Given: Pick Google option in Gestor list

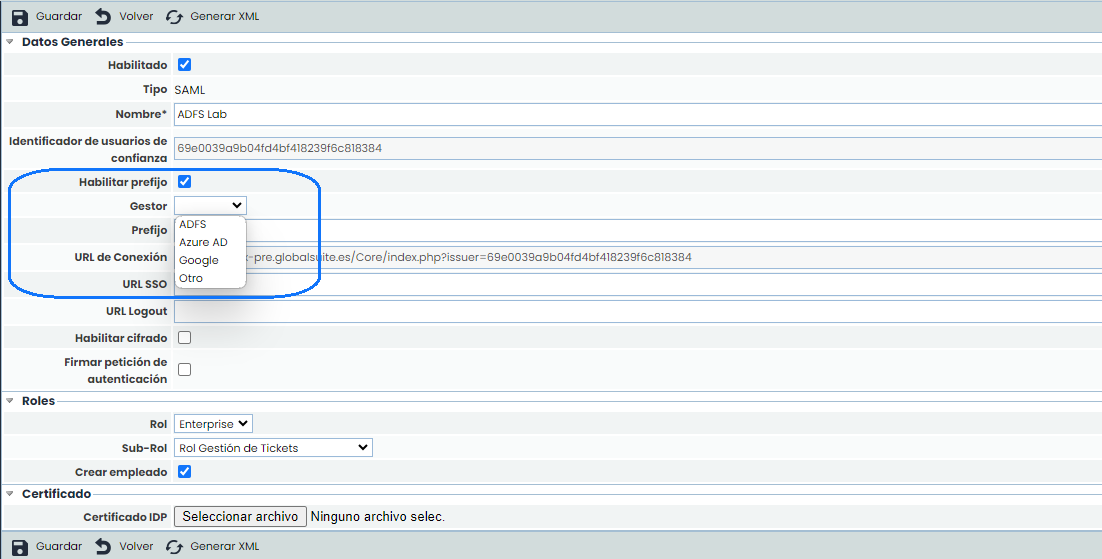Looking at the screenshot, I should click(198, 261).
